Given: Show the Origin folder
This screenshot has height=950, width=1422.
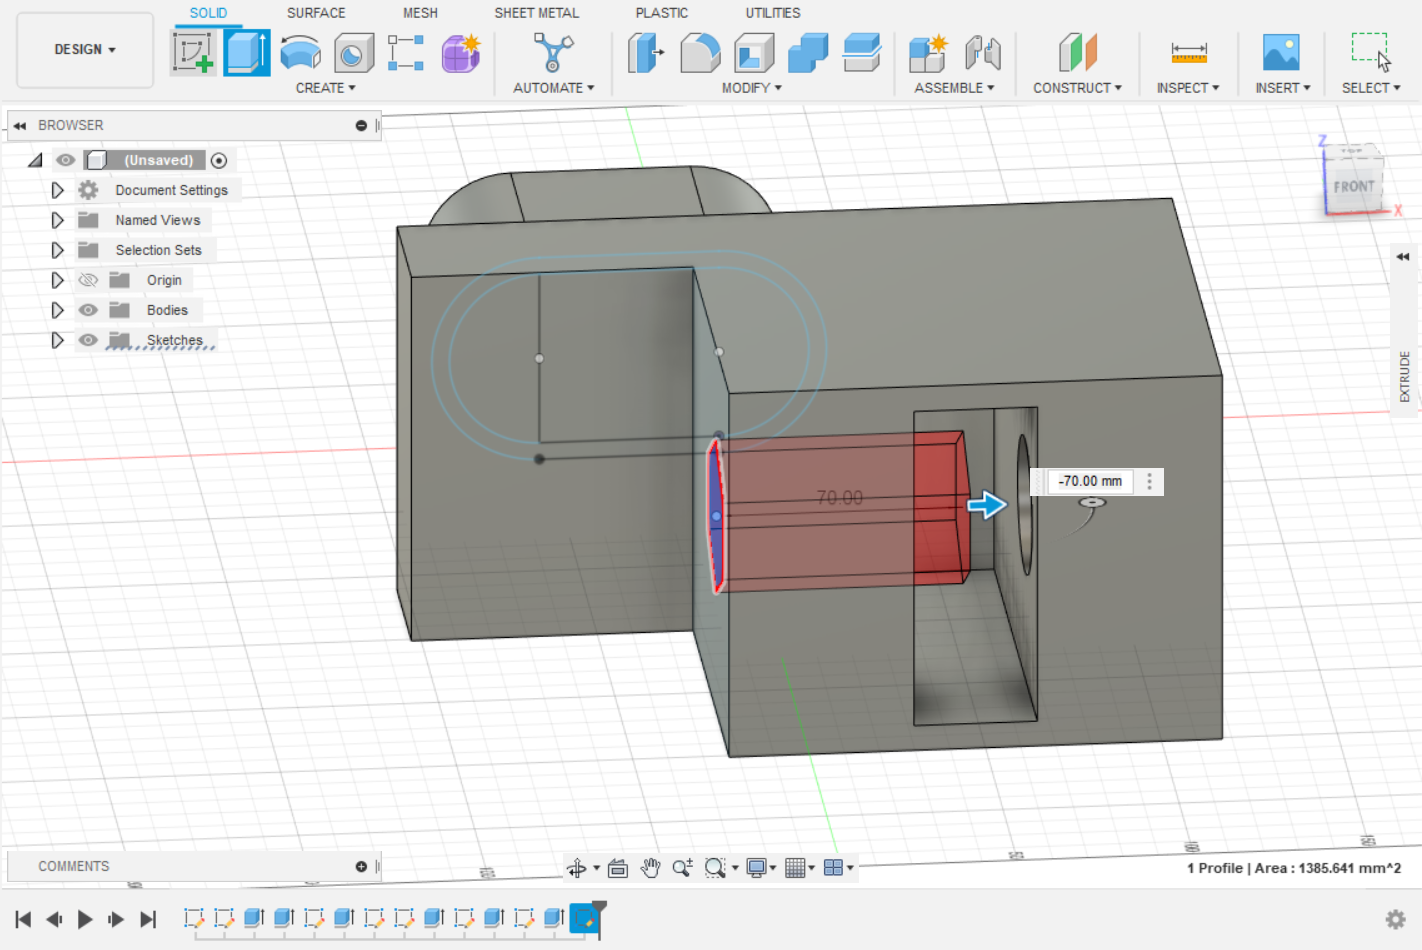Looking at the screenshot, I should click(88, 280).
